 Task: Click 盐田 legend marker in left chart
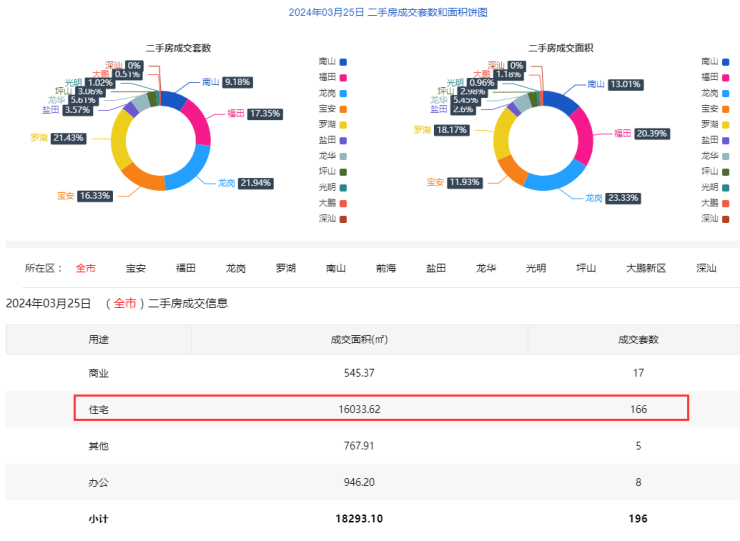click(x=345, y=140)
